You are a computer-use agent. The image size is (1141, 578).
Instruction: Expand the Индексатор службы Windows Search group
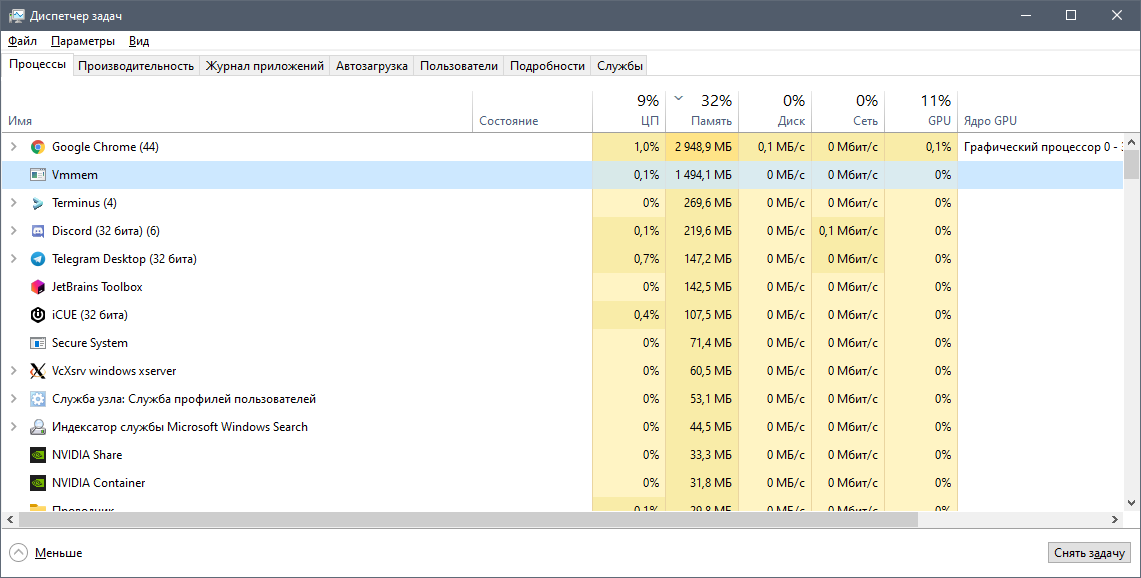(x=13, y=427)
